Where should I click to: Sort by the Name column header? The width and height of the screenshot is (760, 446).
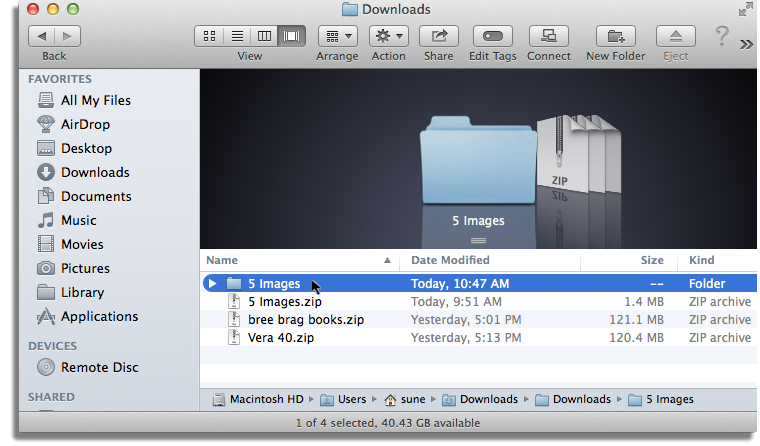point(299,260)
